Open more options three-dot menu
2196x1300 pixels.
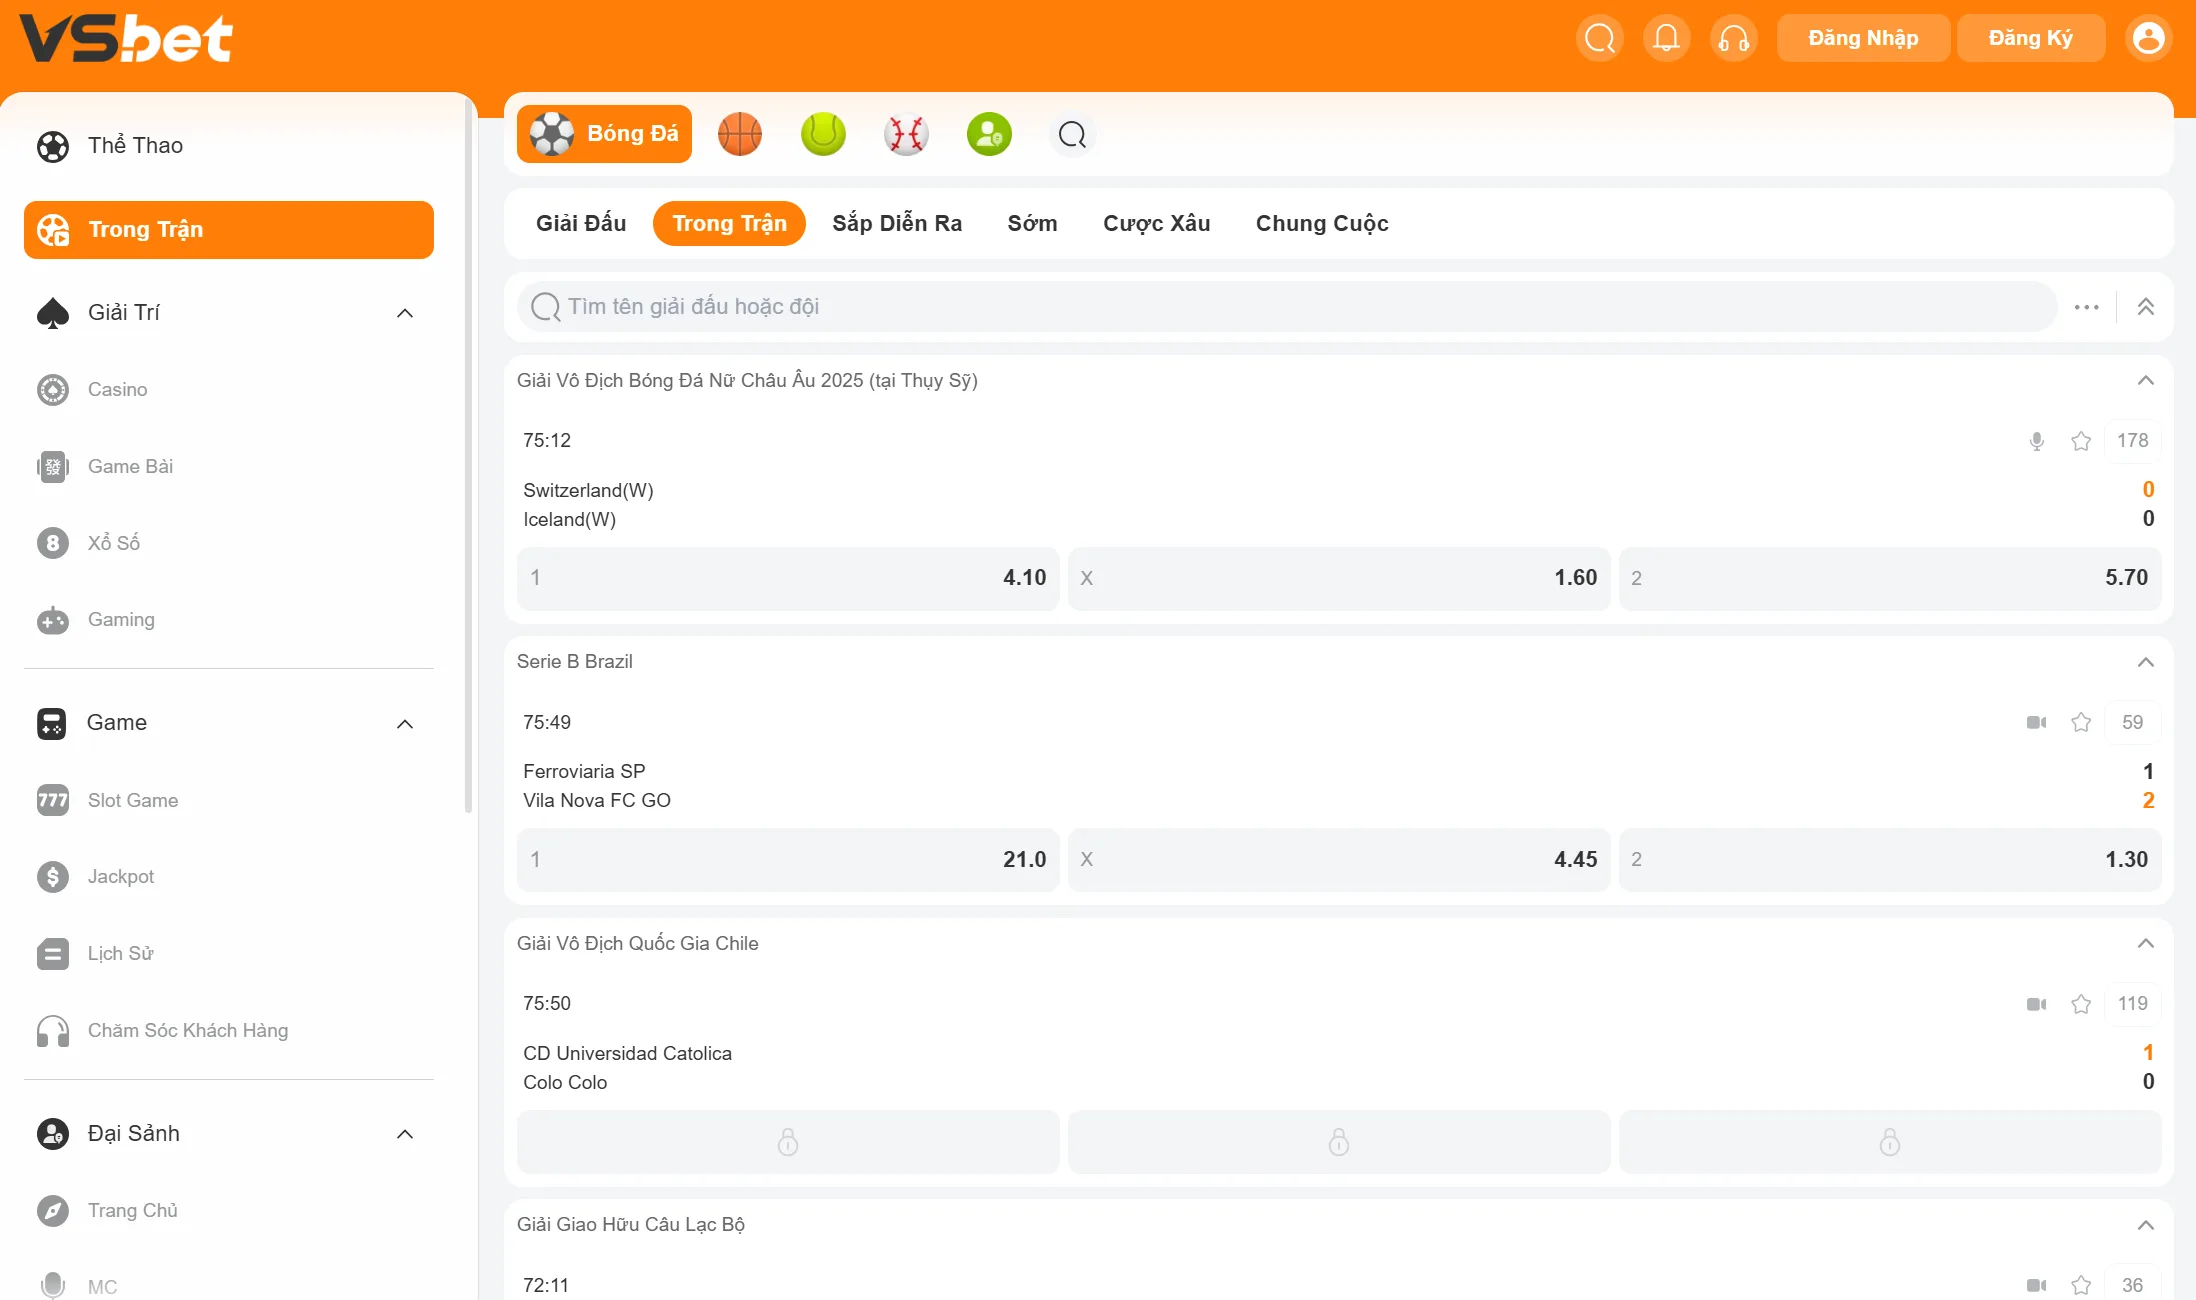pyautogui.click(x=2087, y=307)
